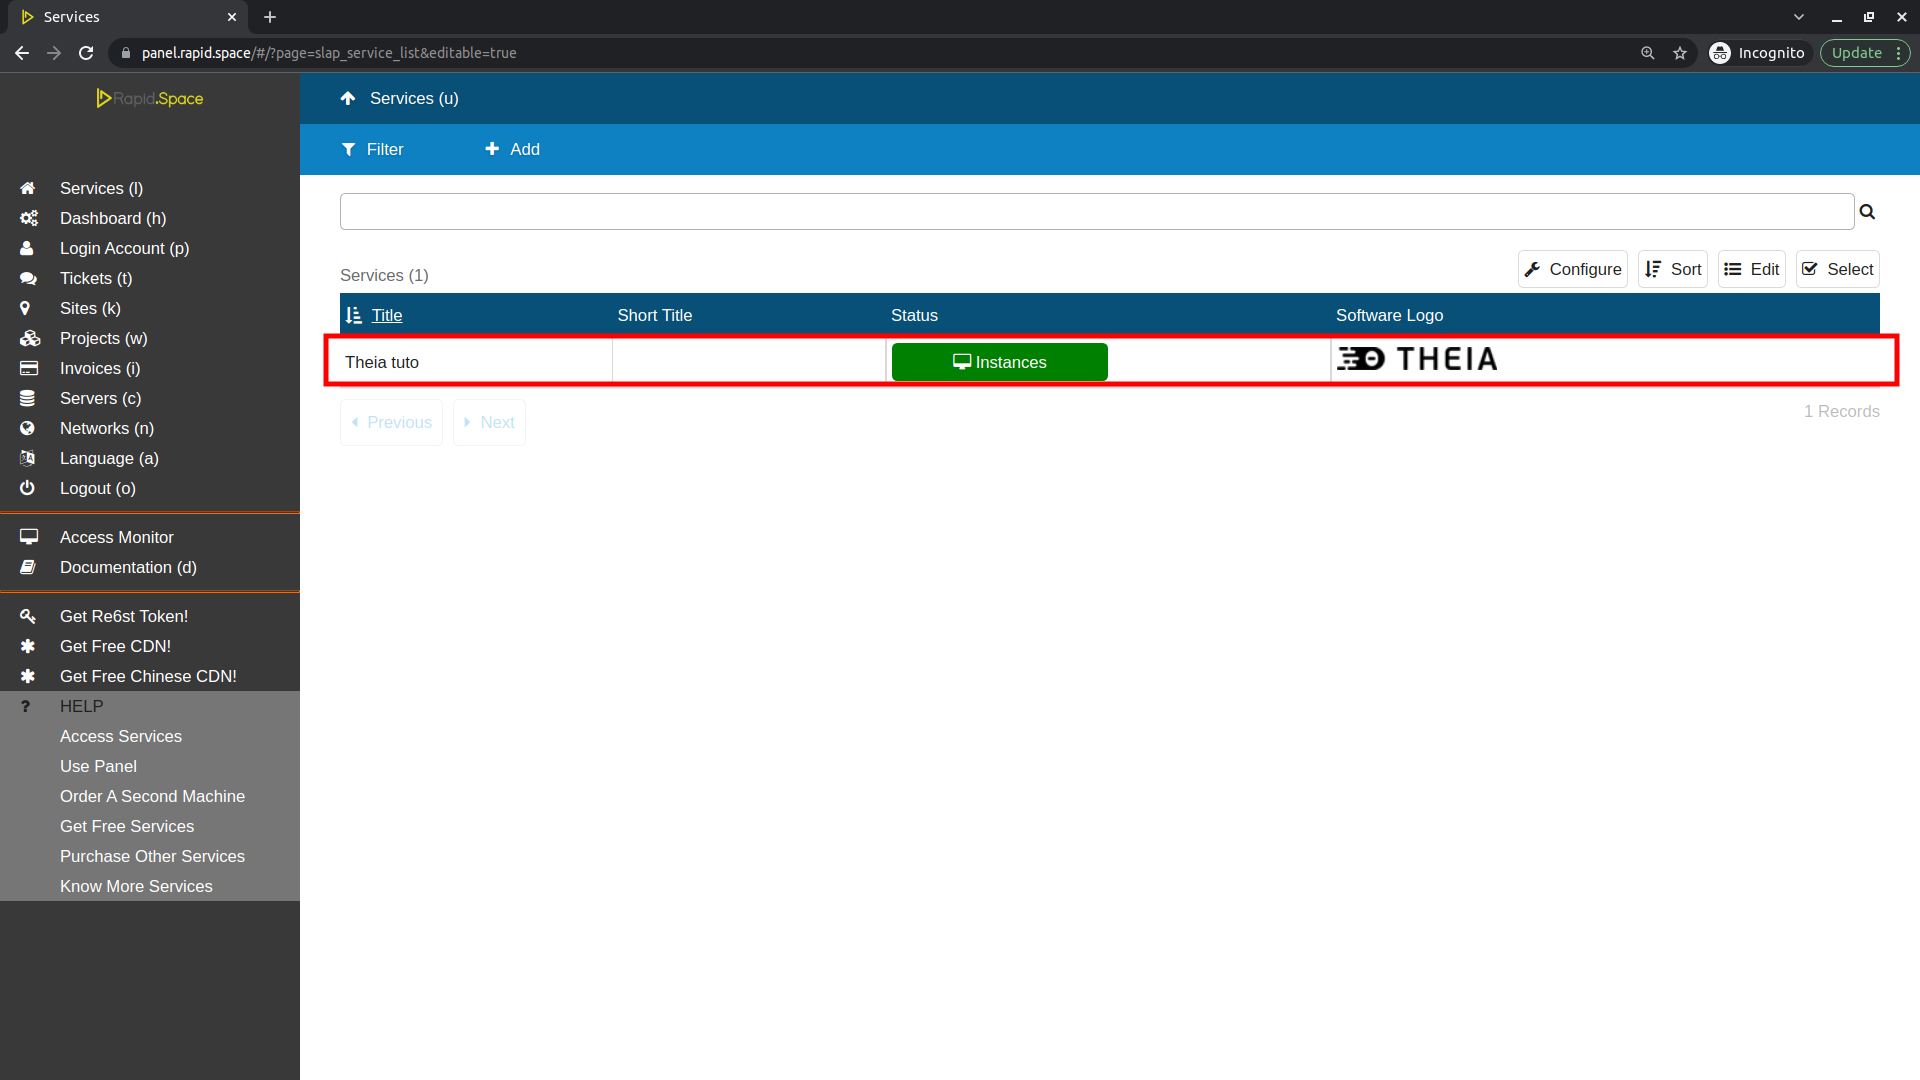Click Title column header to sort
The image size is (1920, 1080).
[385, 315]
